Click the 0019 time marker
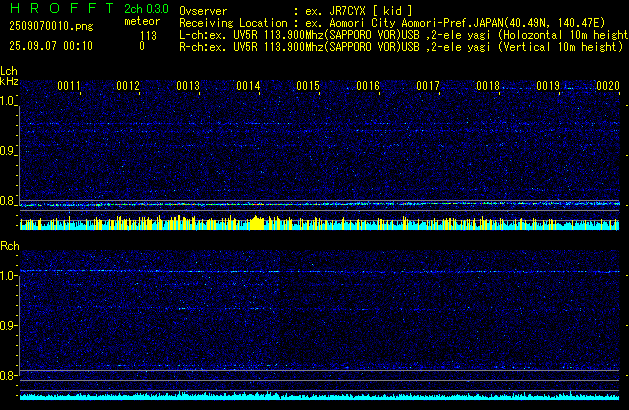Image resolution: width=629 pixels, height=410 pixels. 548,86
